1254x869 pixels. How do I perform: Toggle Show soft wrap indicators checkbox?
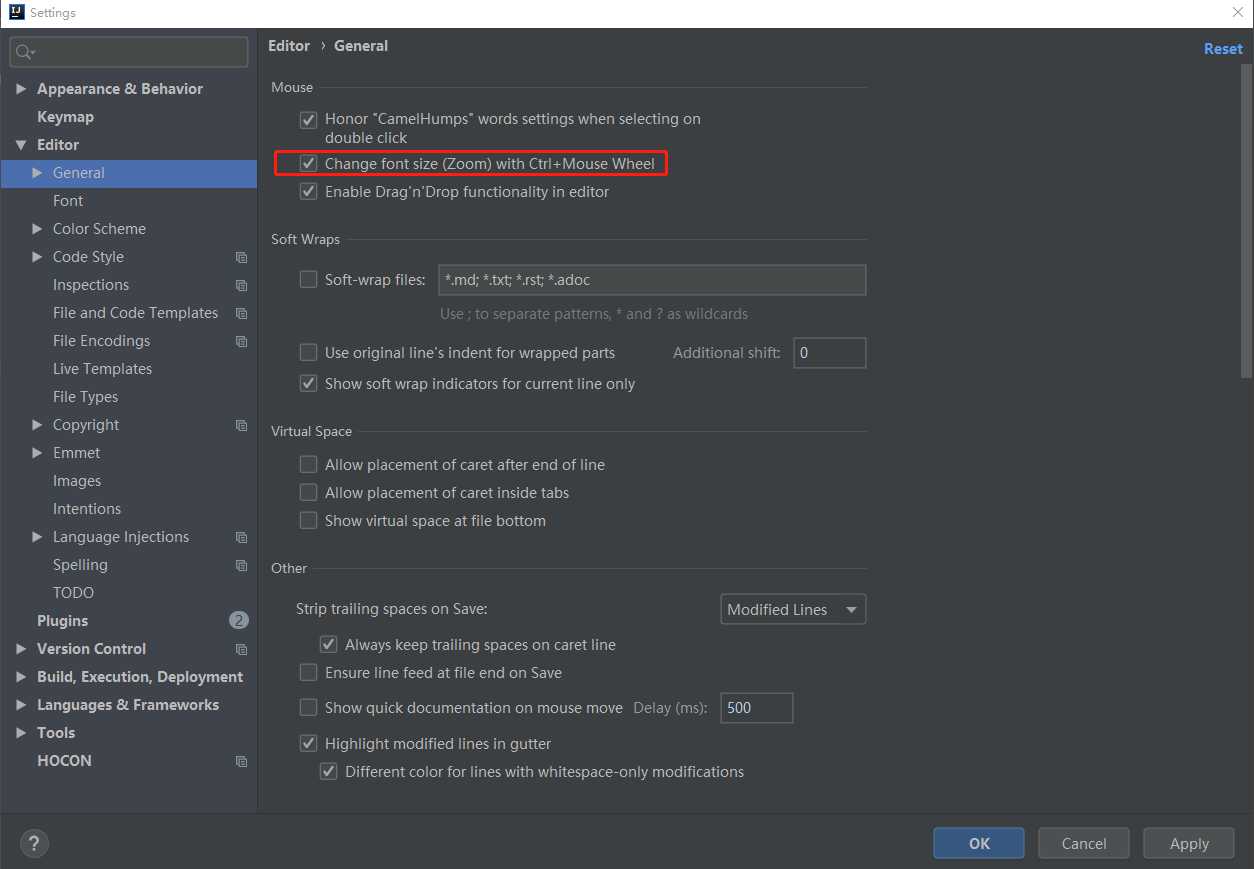pos(308,383)
